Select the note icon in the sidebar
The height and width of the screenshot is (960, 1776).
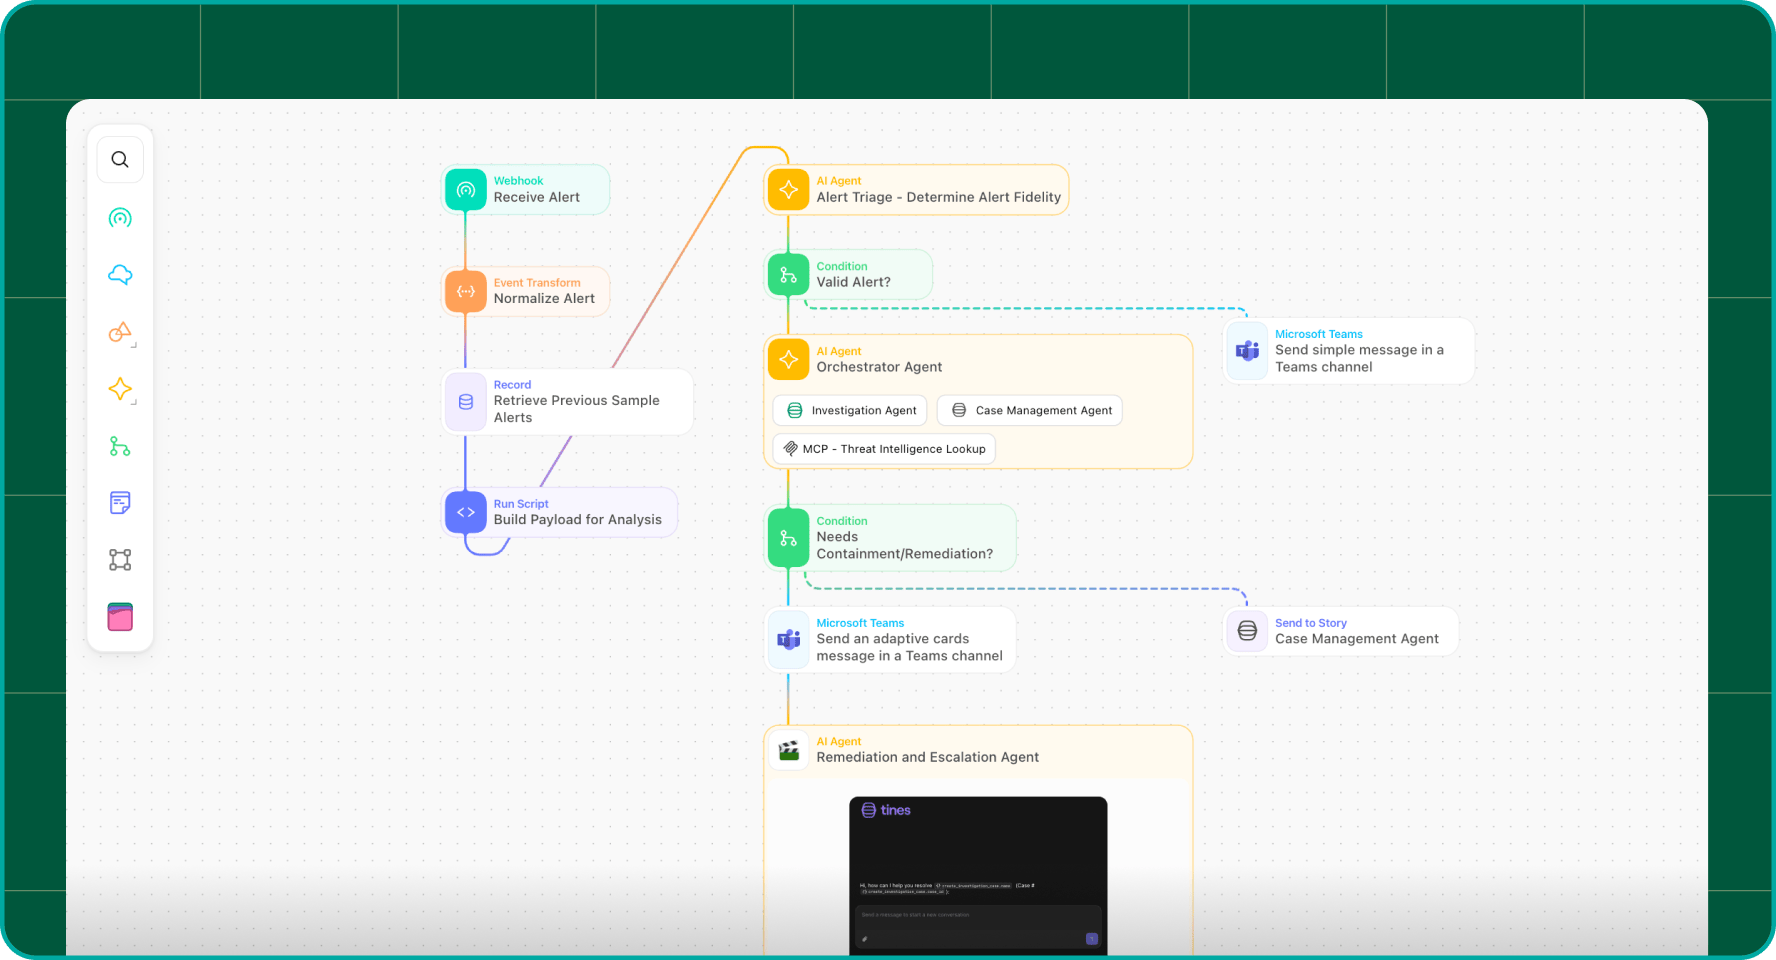click(120, 503)
